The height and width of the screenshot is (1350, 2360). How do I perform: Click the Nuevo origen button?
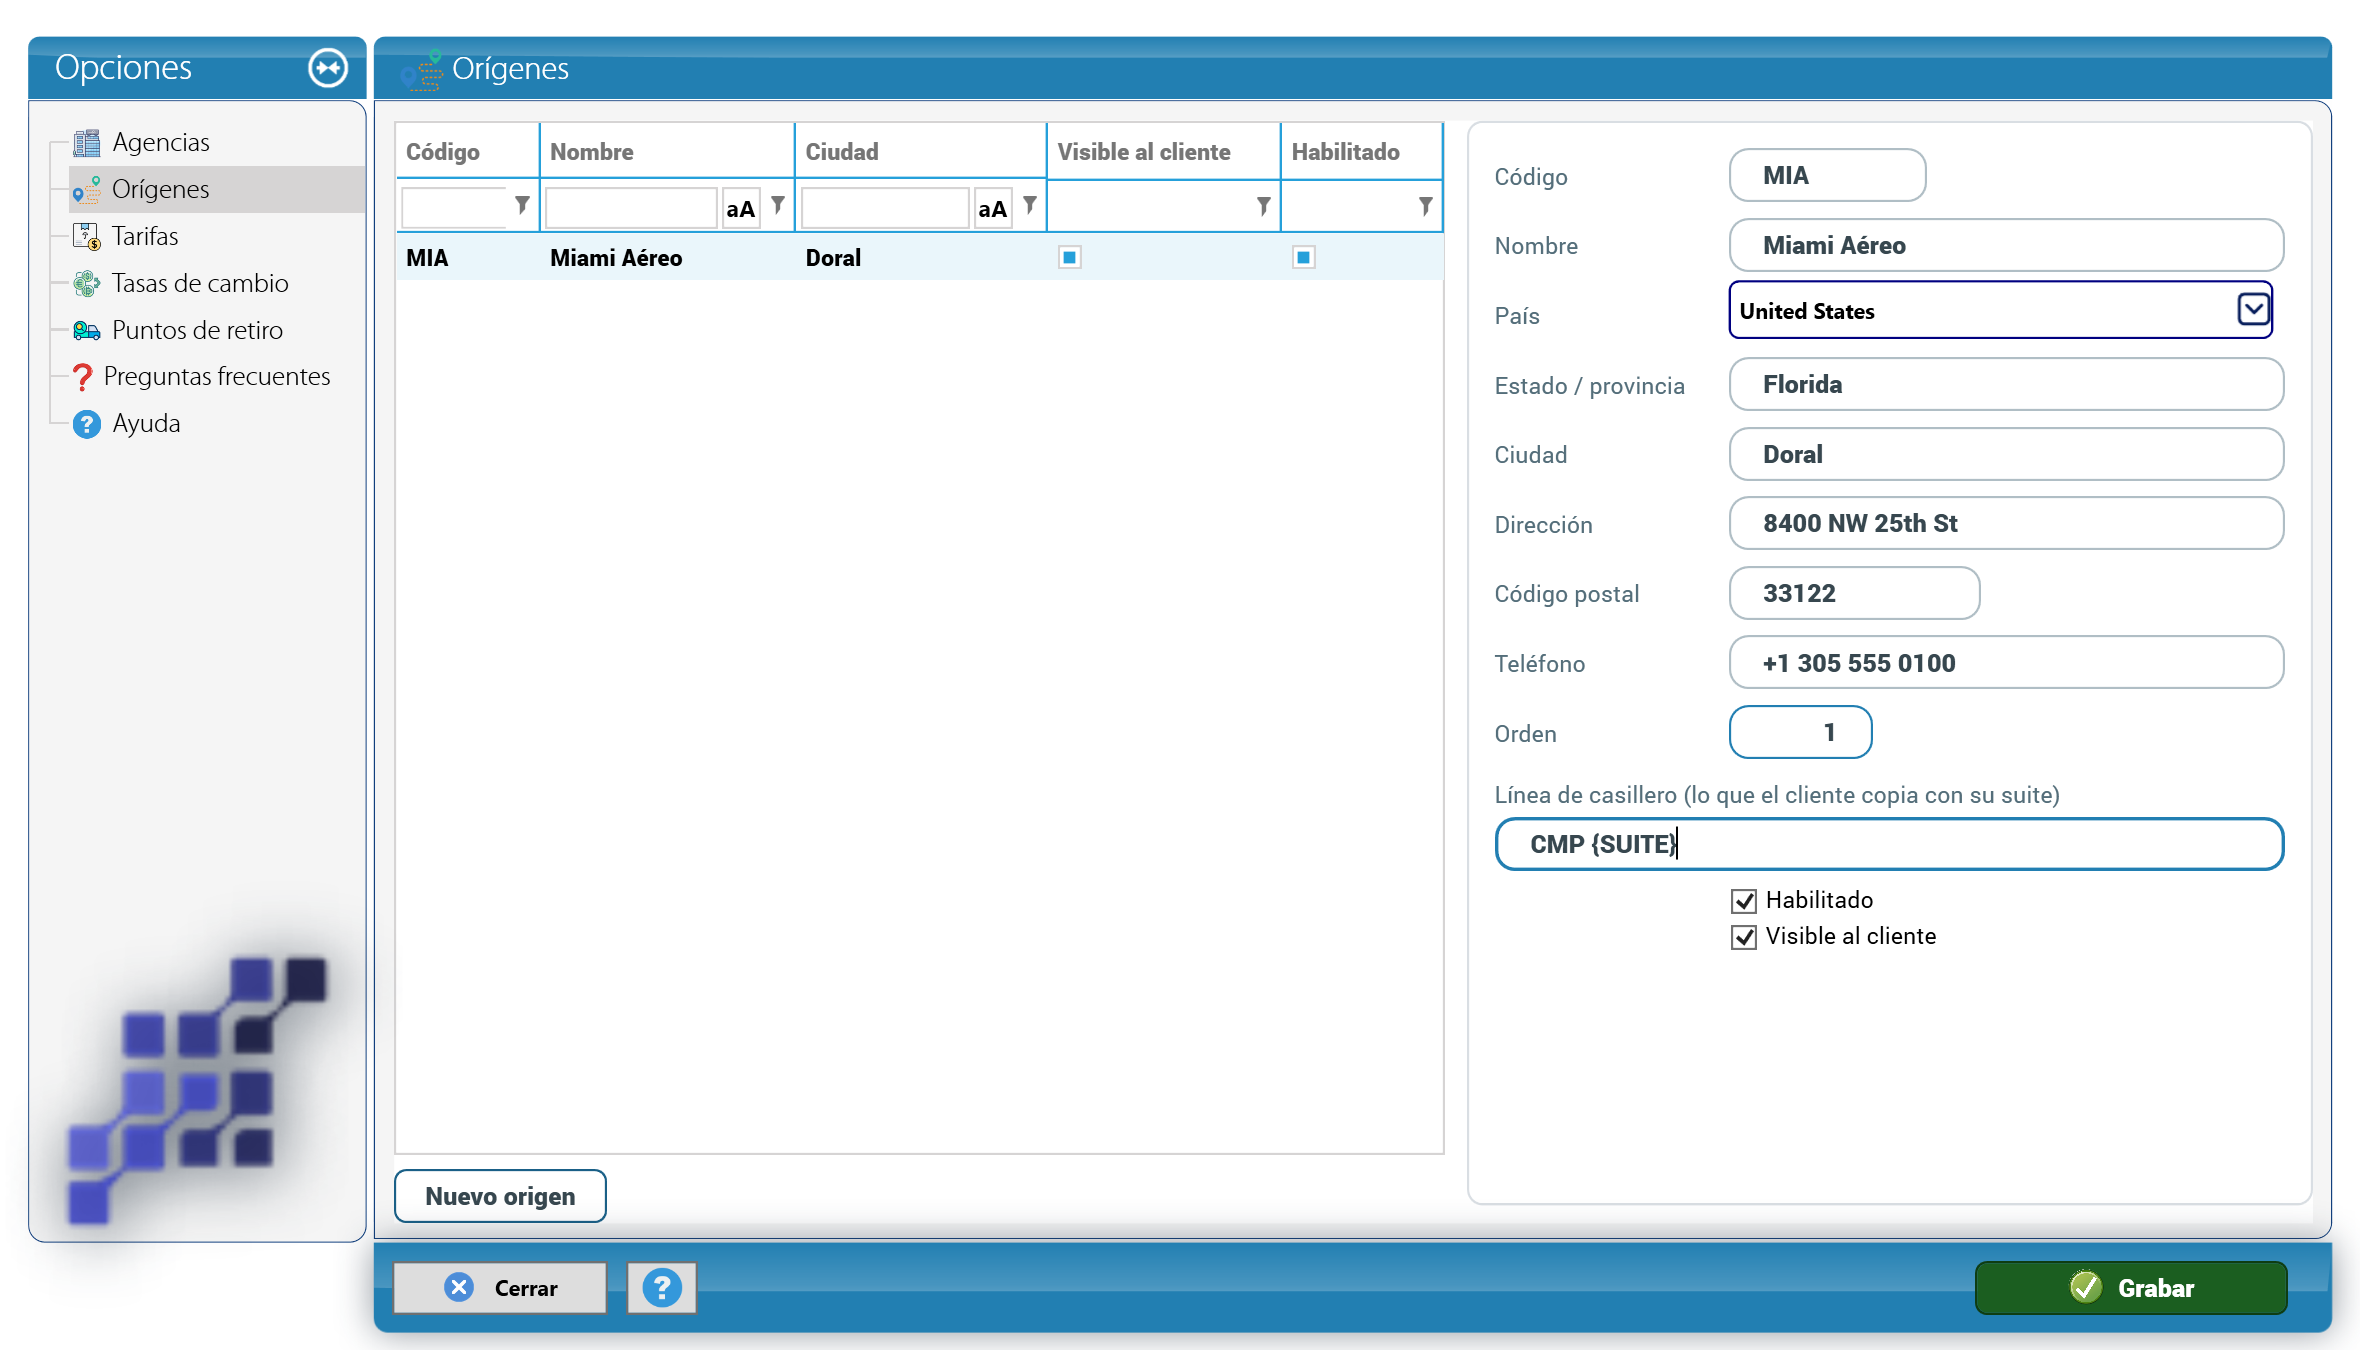500,1196
